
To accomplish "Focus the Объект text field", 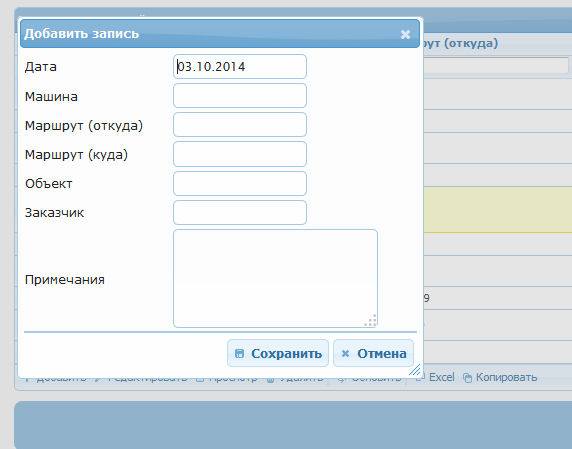I will (240, 183).
